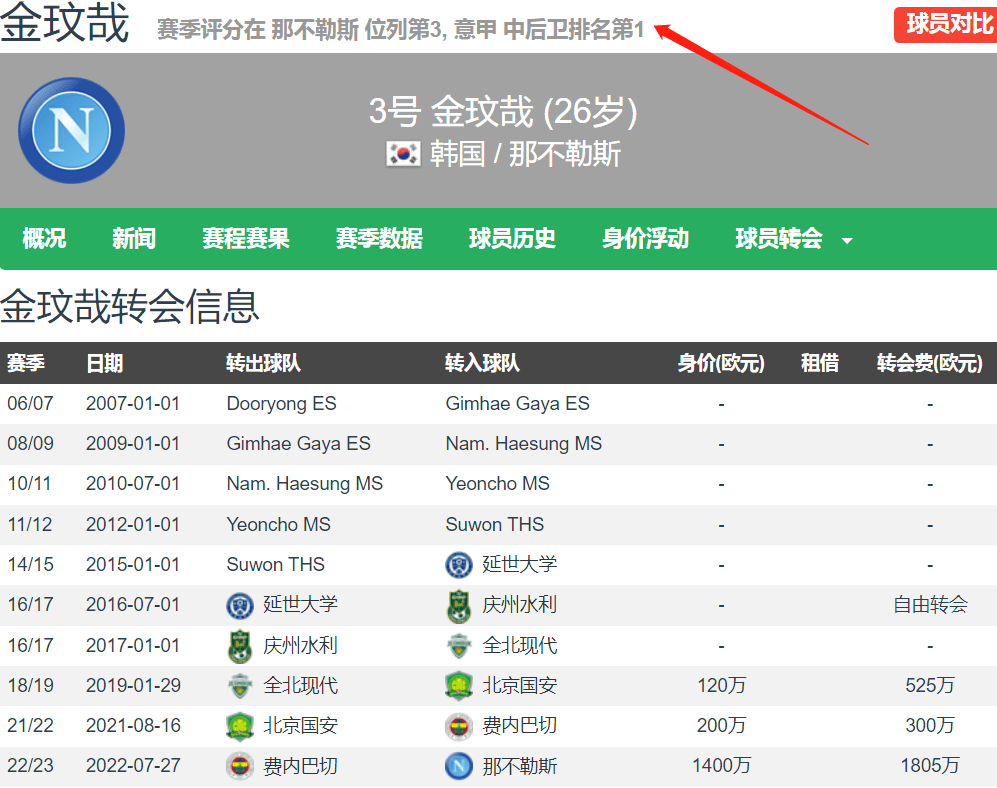Click the 1805万 transfer fee cell
This screenshot has height=788, width=997.
(930, 766)
